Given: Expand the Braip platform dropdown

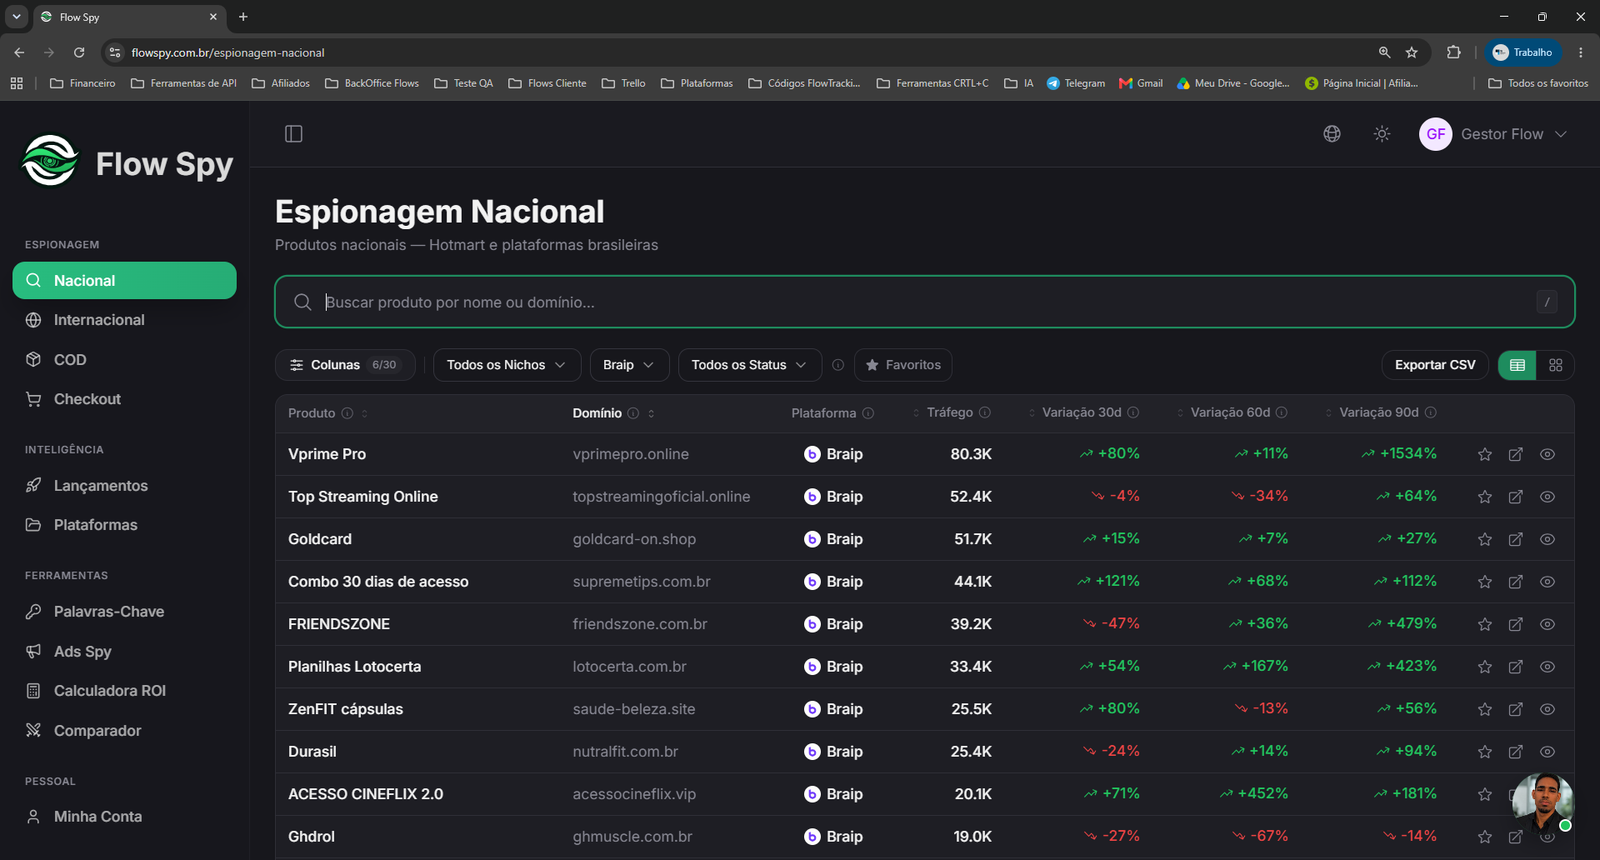Looking at the screenshot, I should tap(628, 365).
